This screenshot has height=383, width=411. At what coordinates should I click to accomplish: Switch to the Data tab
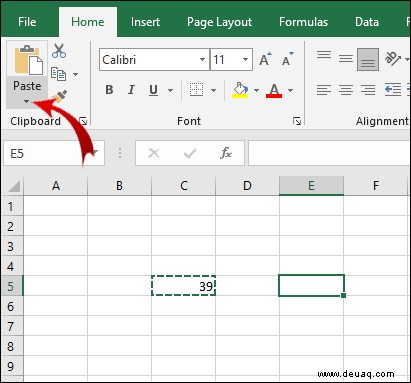click(x=367, y=22)
